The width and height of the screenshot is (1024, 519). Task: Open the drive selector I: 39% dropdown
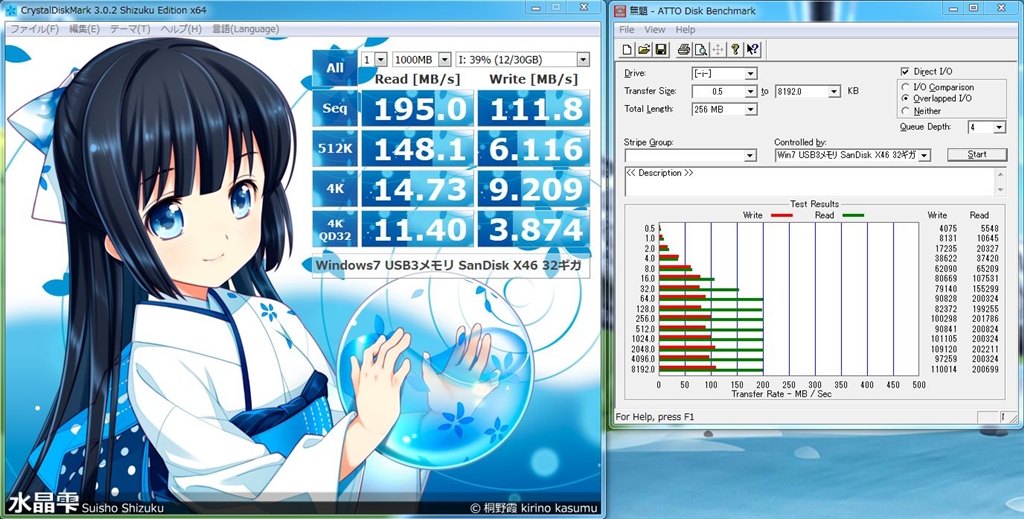[x=583, y=60]
